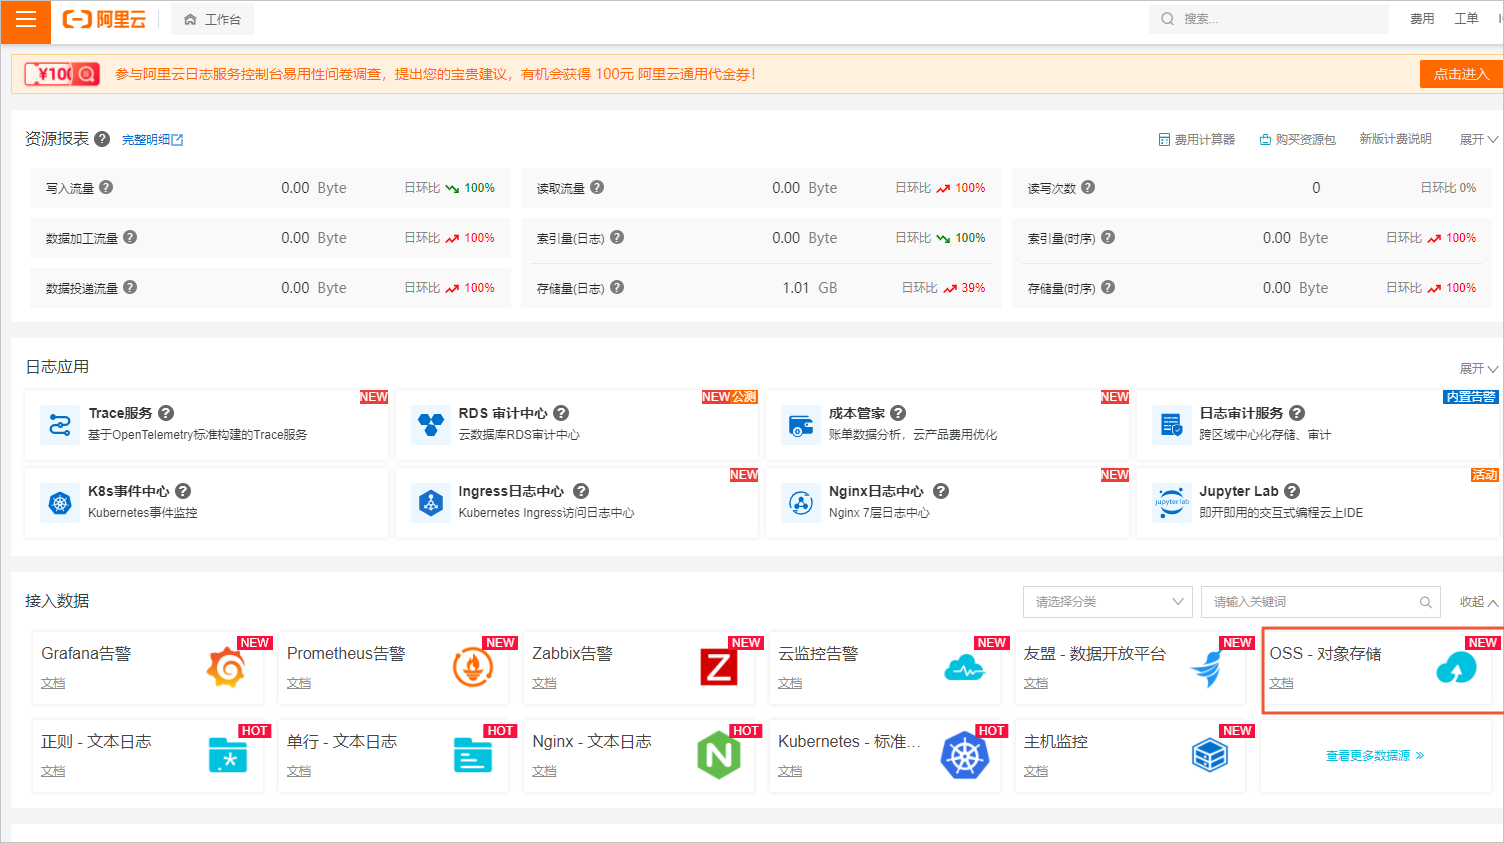The width and height of the screenshot is (1504, 843).
Task: Open the Trace服务 app icon
Action: [x=60, y=425]
